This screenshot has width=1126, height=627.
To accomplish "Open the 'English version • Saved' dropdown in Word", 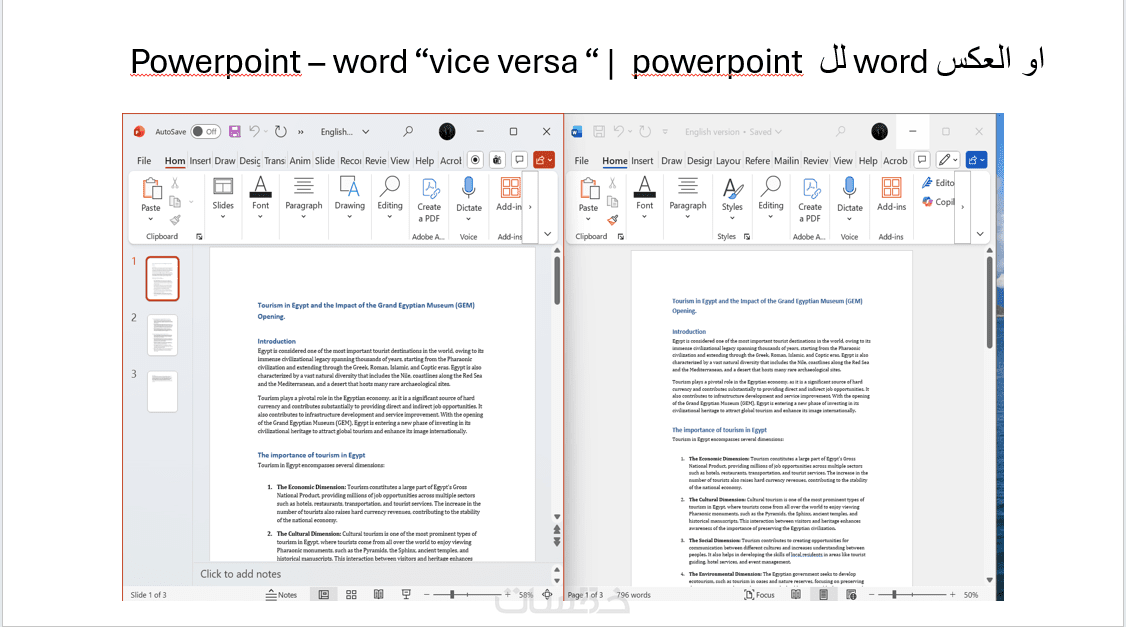I will click(733, 132).
